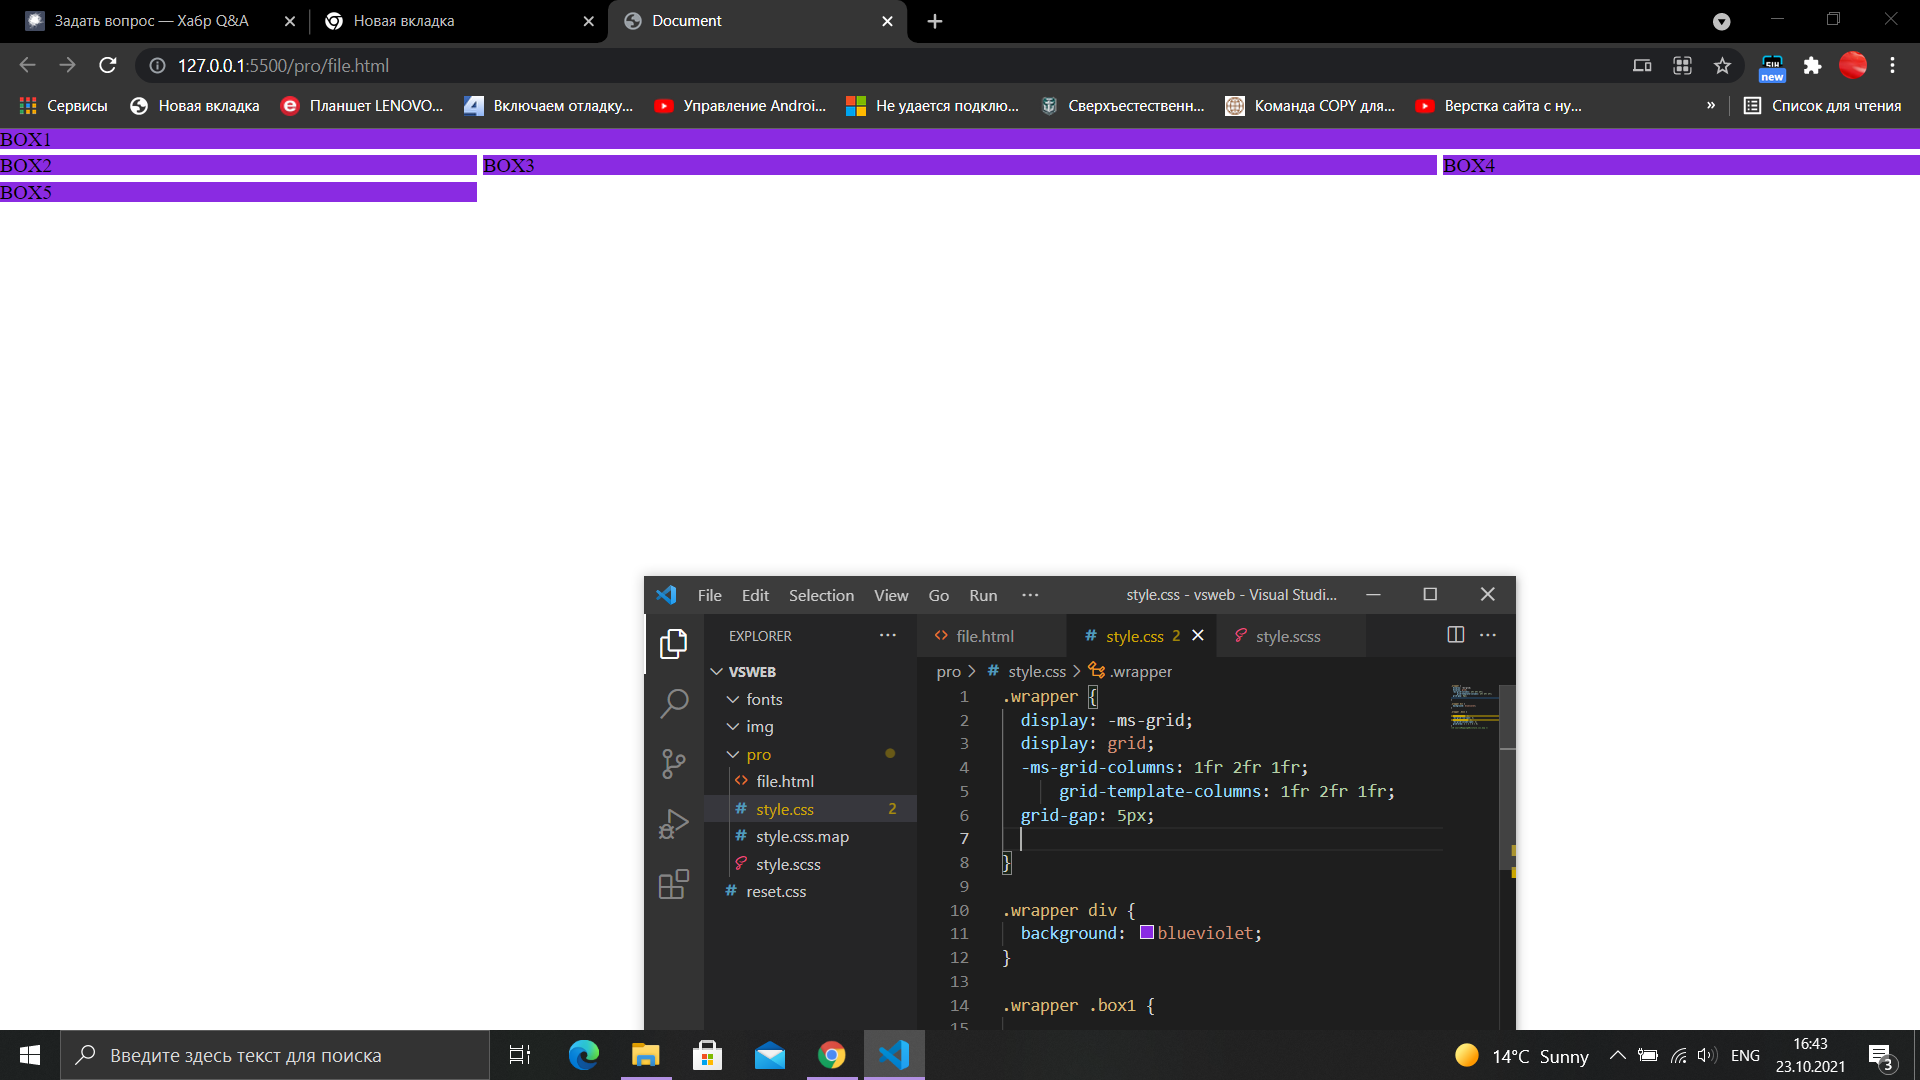Open the Edit menu in VS Code
Screen dimensions: 1920x1080
click(755, 595)
